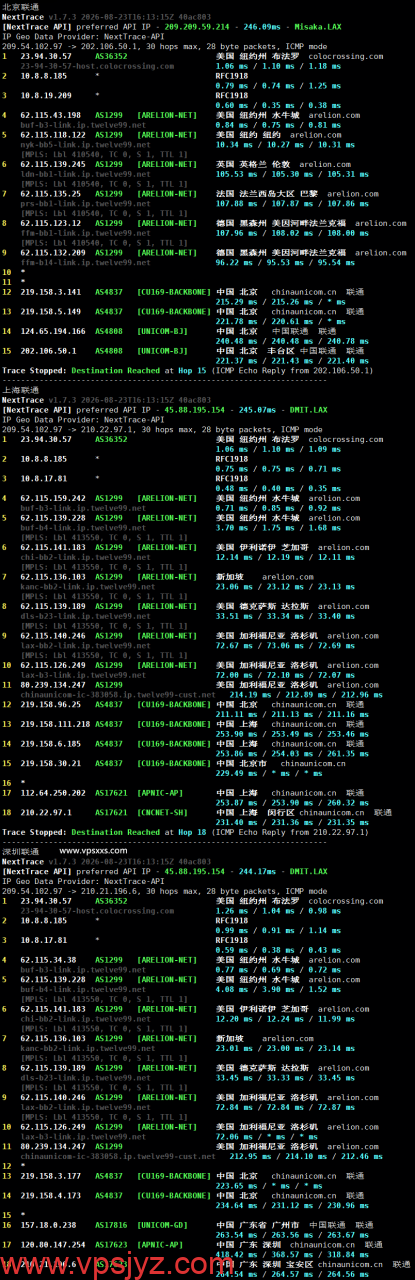Click the 中国 上海 闵行区 location text

(254, 812)
